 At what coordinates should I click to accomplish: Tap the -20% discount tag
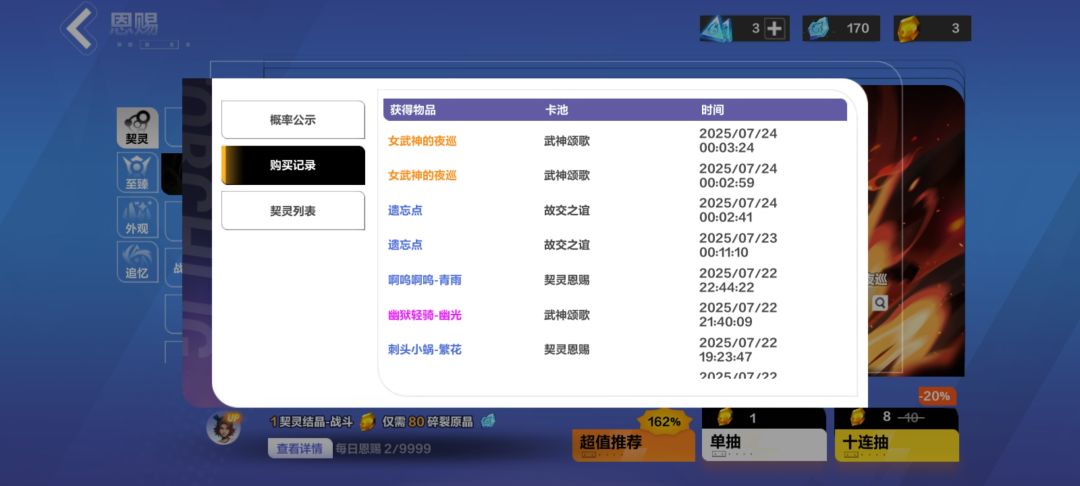point(937,396)
